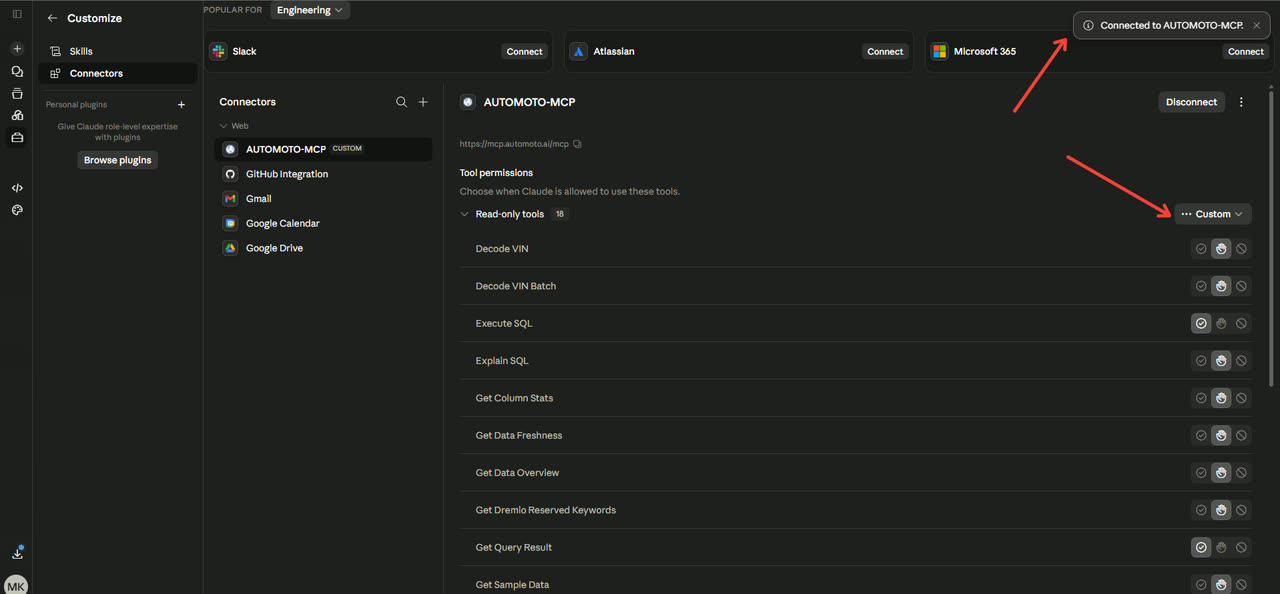Add a personal plugin with the plus icon
This screenshot has height=594, width=1280.
[x=181, y=105]
